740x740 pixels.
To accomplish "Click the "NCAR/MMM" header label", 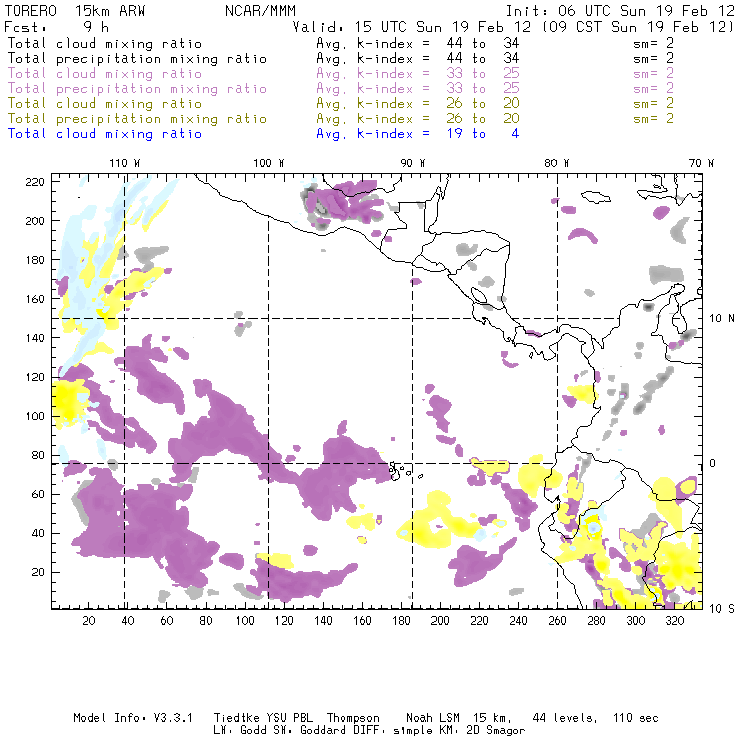I will [x=261, y=11].
